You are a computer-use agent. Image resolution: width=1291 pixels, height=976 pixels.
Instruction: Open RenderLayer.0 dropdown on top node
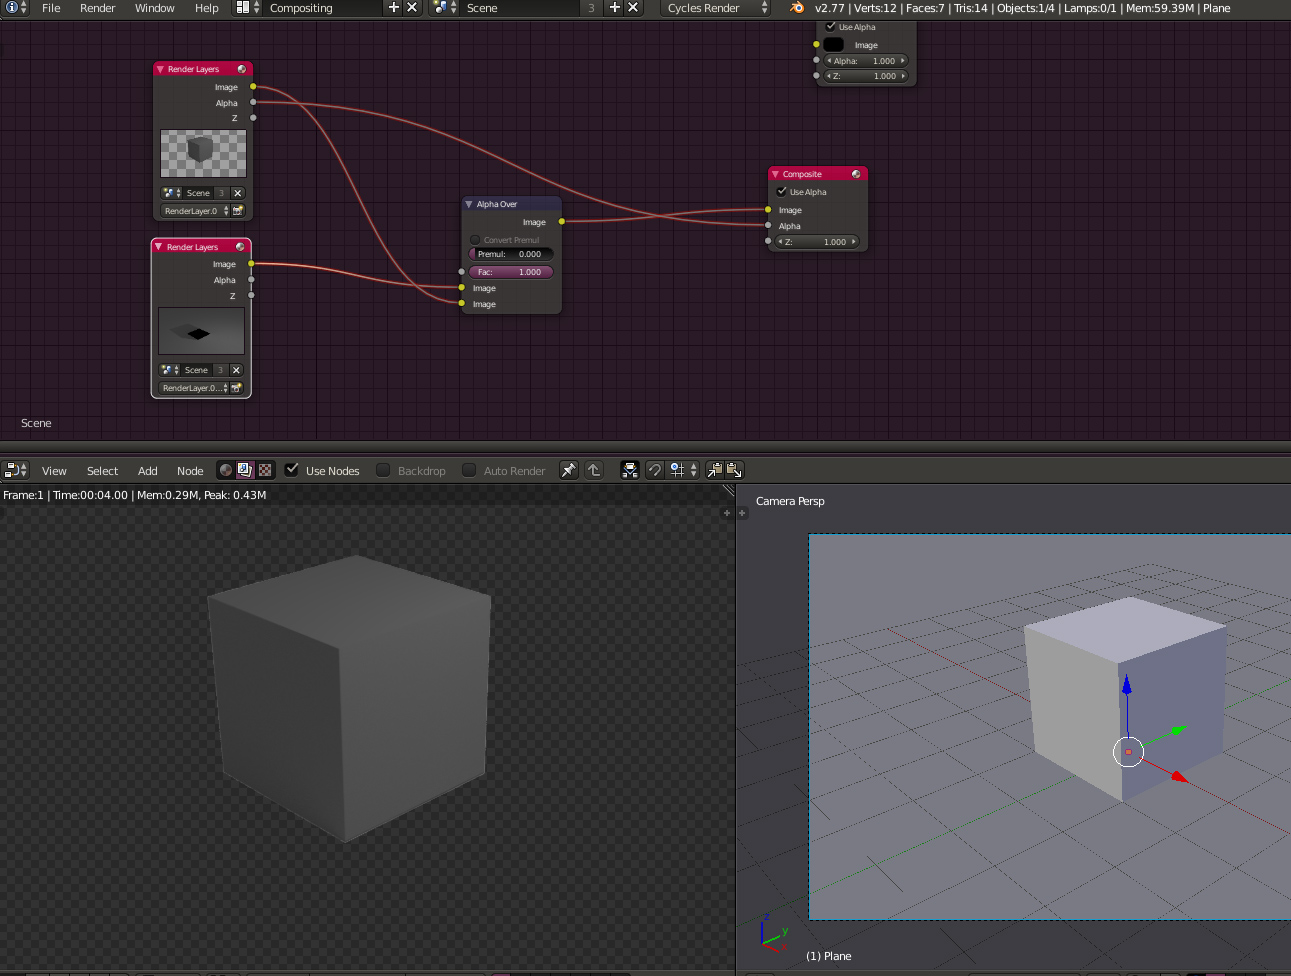point(197,211)
